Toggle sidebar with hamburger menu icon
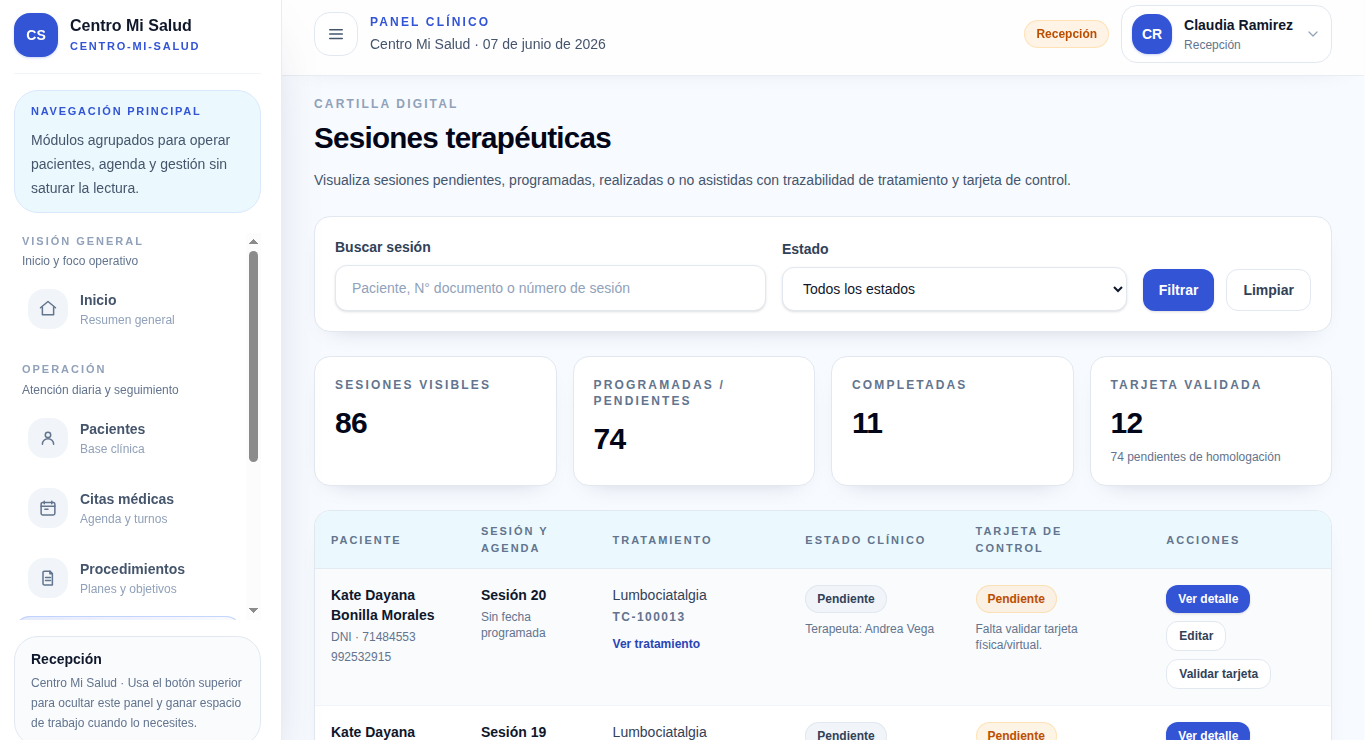 pyautogui.click(x=336, y=34)
